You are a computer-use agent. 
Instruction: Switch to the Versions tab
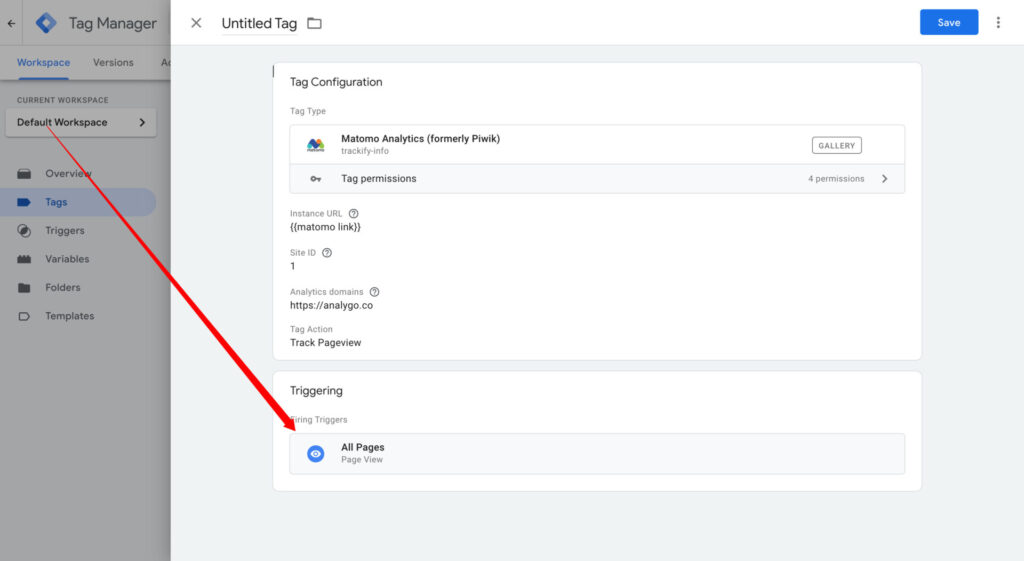(x=113, y=62)
